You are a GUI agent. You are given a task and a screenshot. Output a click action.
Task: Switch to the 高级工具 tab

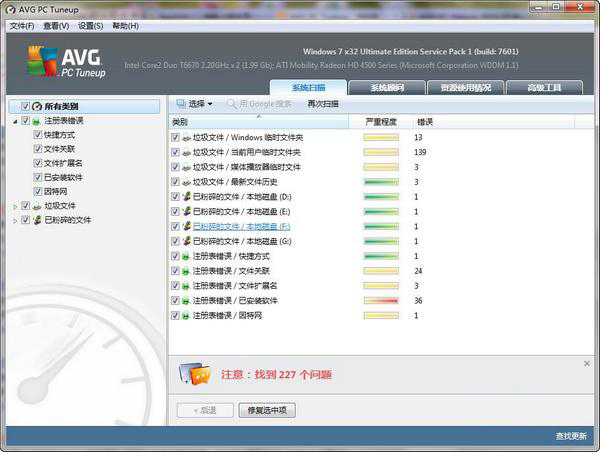[544, 88]
